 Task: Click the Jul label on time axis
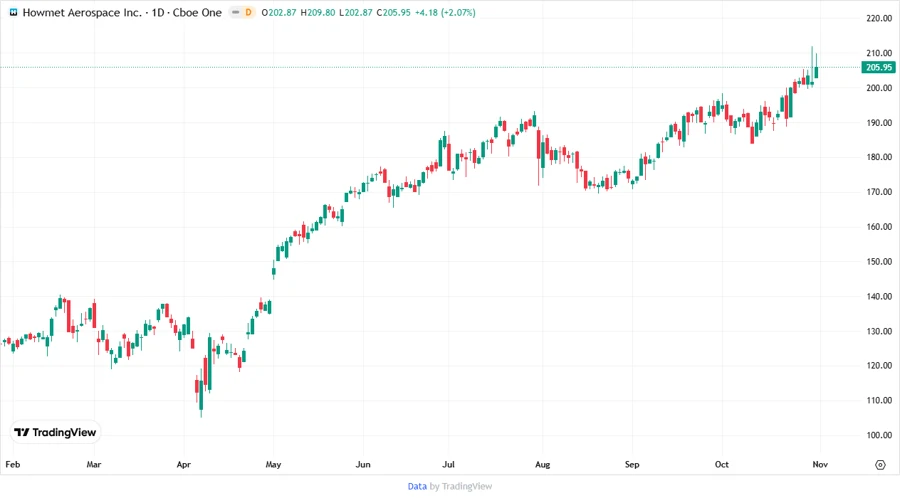tap(448, 464)
